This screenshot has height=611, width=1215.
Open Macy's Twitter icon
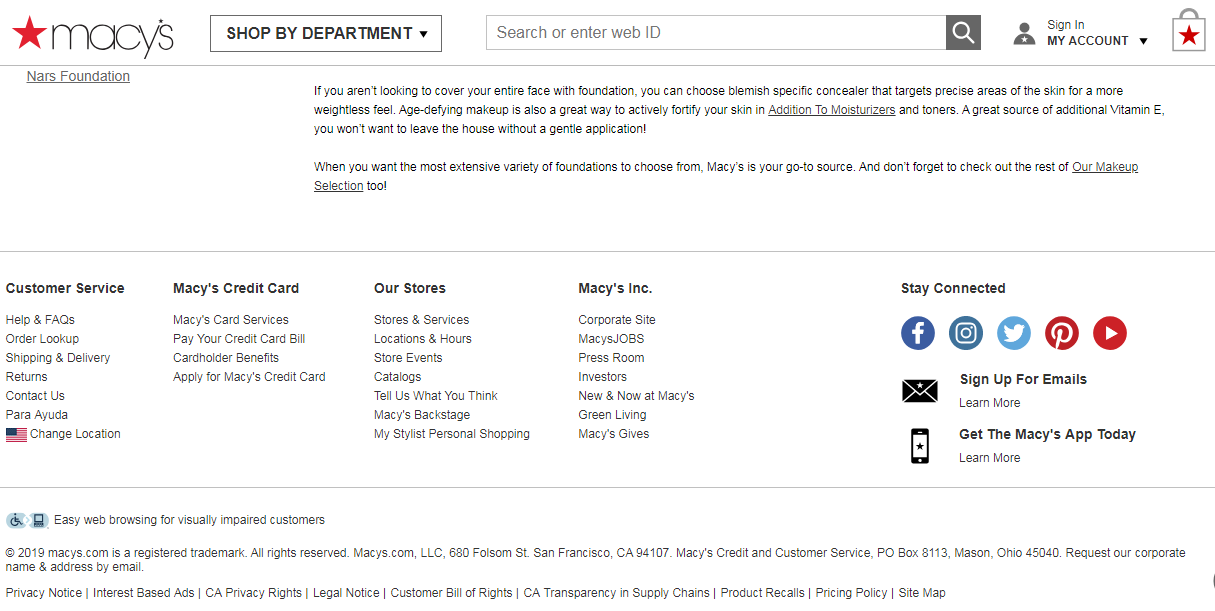1014,333
